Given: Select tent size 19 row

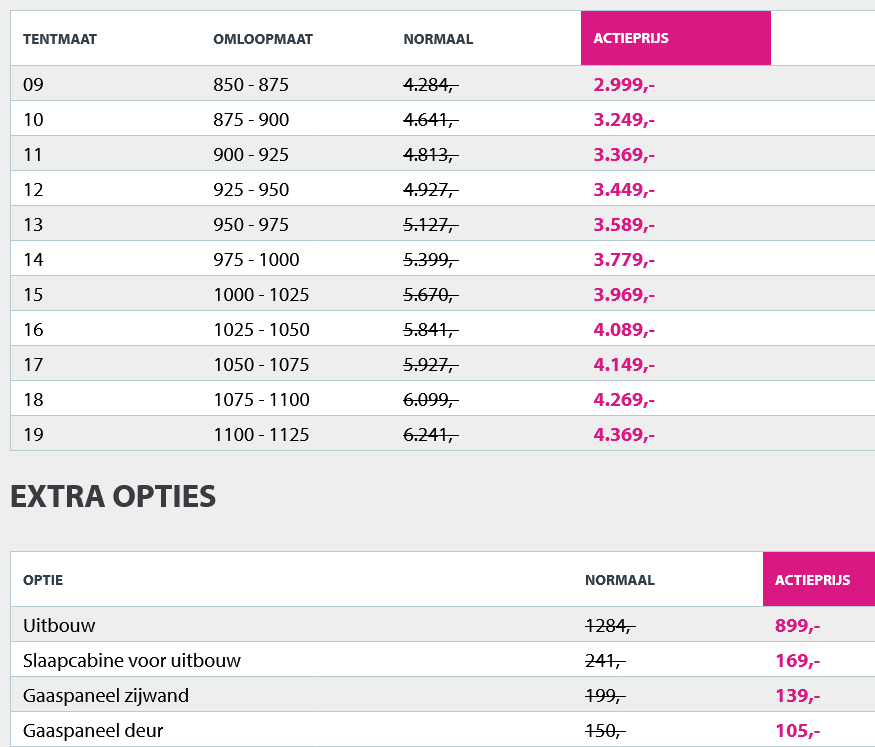Looking at the screenshot, I should (34, 435).
